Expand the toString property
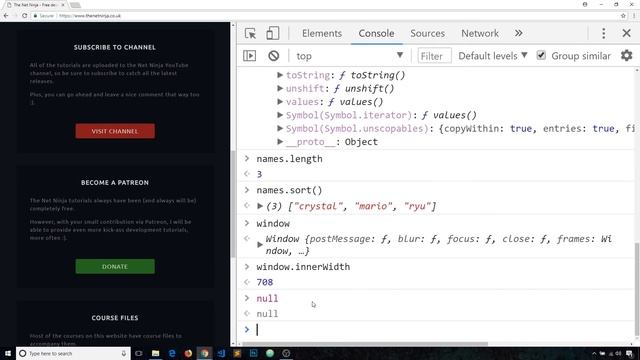 click(280, 75)
